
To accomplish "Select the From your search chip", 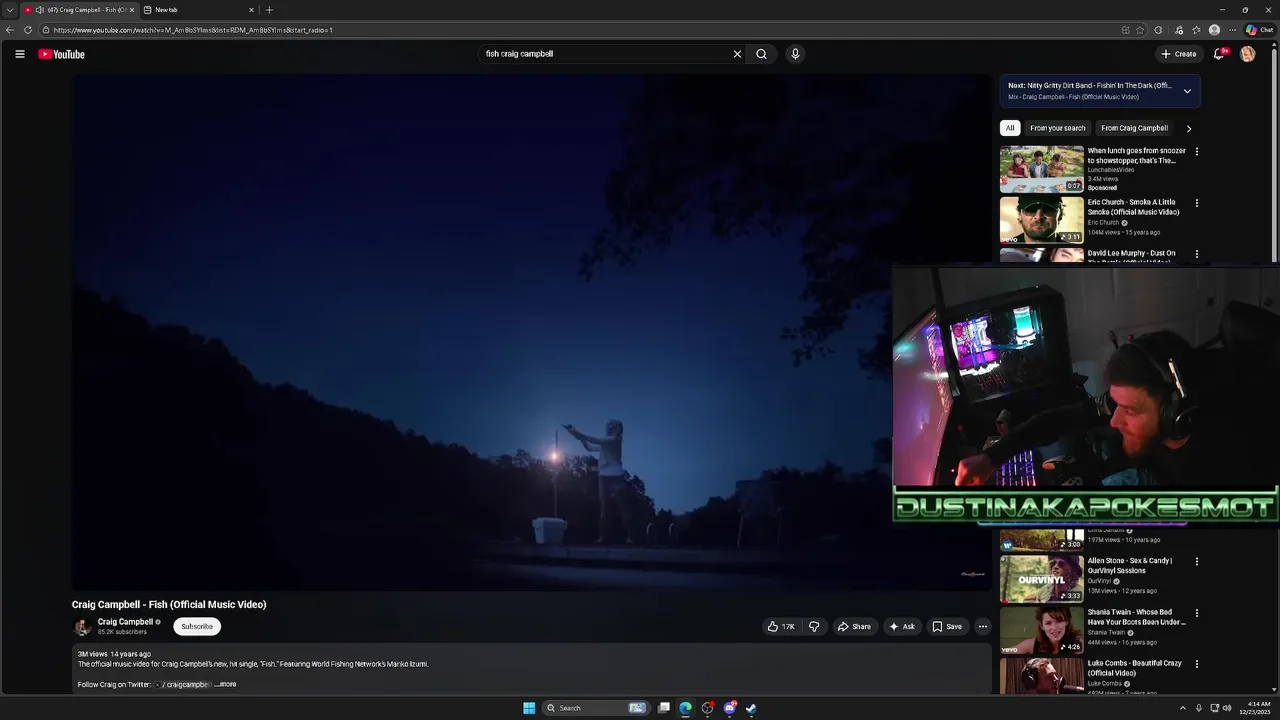I will [x=1057, y=128].
